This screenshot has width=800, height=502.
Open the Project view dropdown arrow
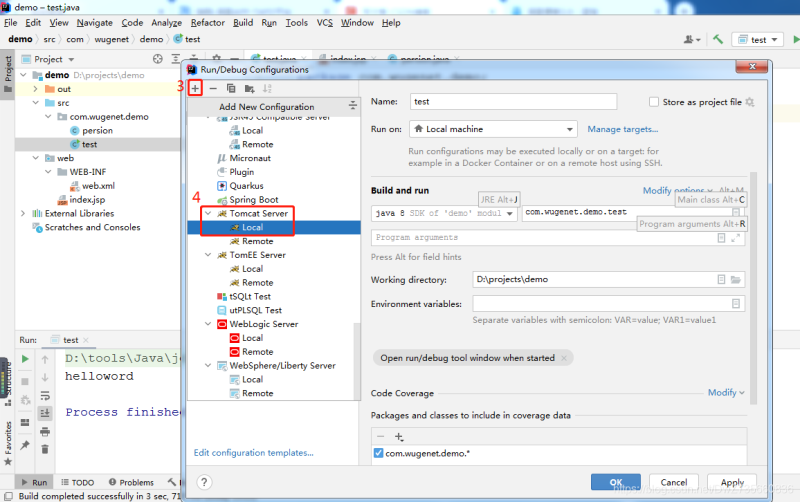tap(71, 60)
